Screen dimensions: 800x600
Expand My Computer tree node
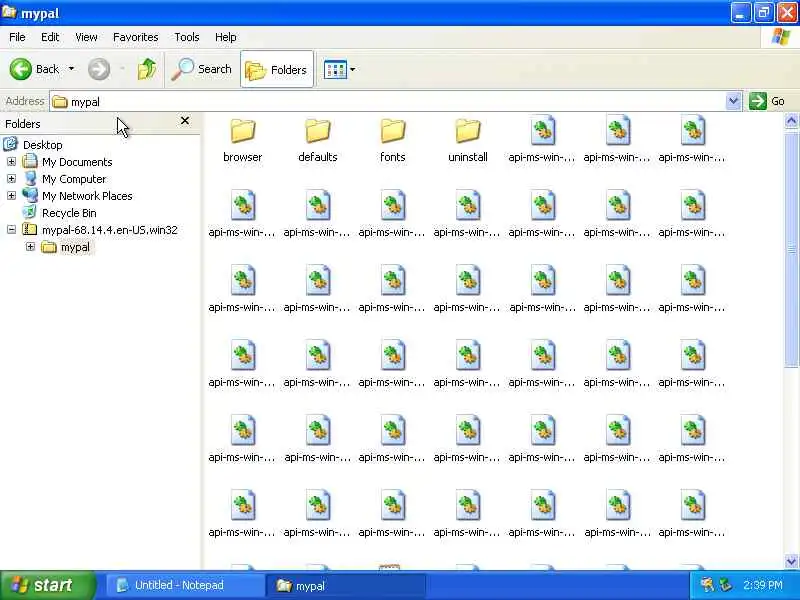pyautogui.click(x=11, y=179)
